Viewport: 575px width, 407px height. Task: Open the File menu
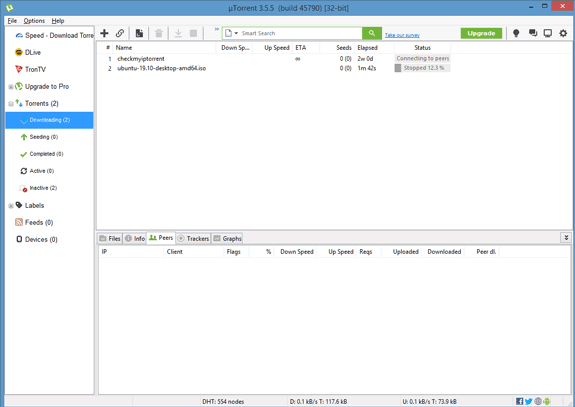click(12, 21)
